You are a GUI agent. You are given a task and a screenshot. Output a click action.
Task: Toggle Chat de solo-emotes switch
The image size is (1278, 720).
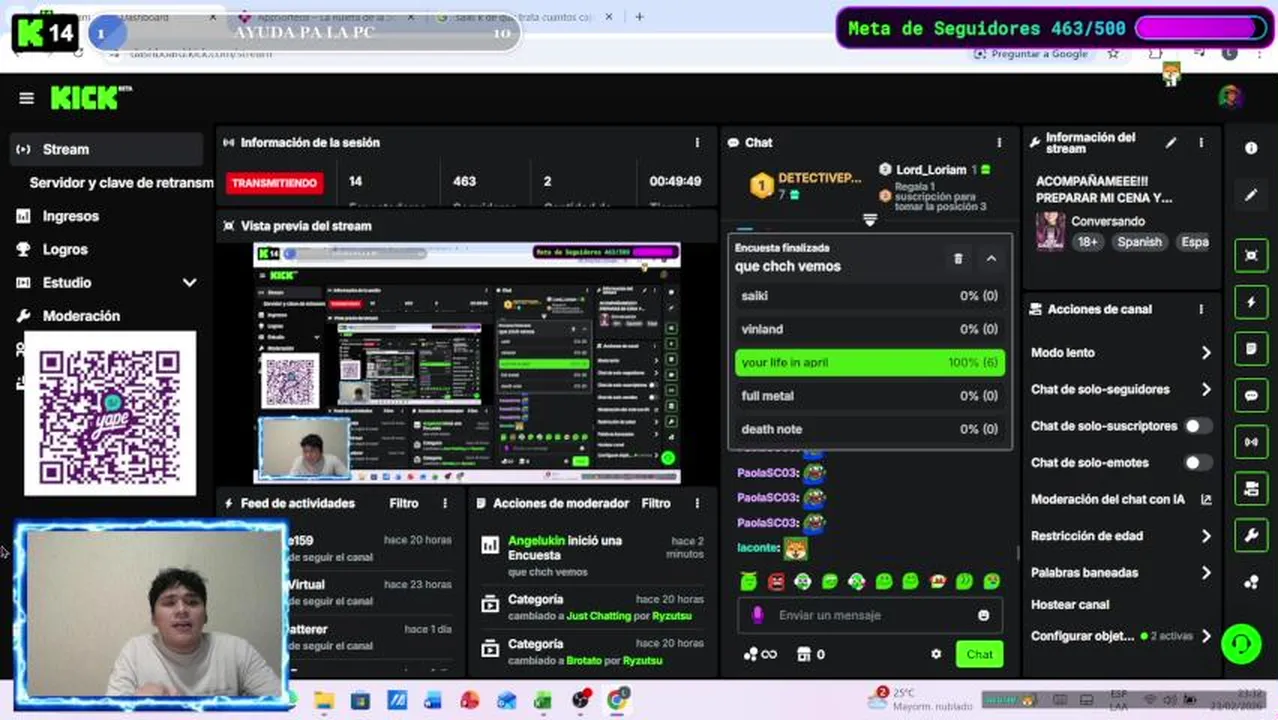tap(1198, 463)
